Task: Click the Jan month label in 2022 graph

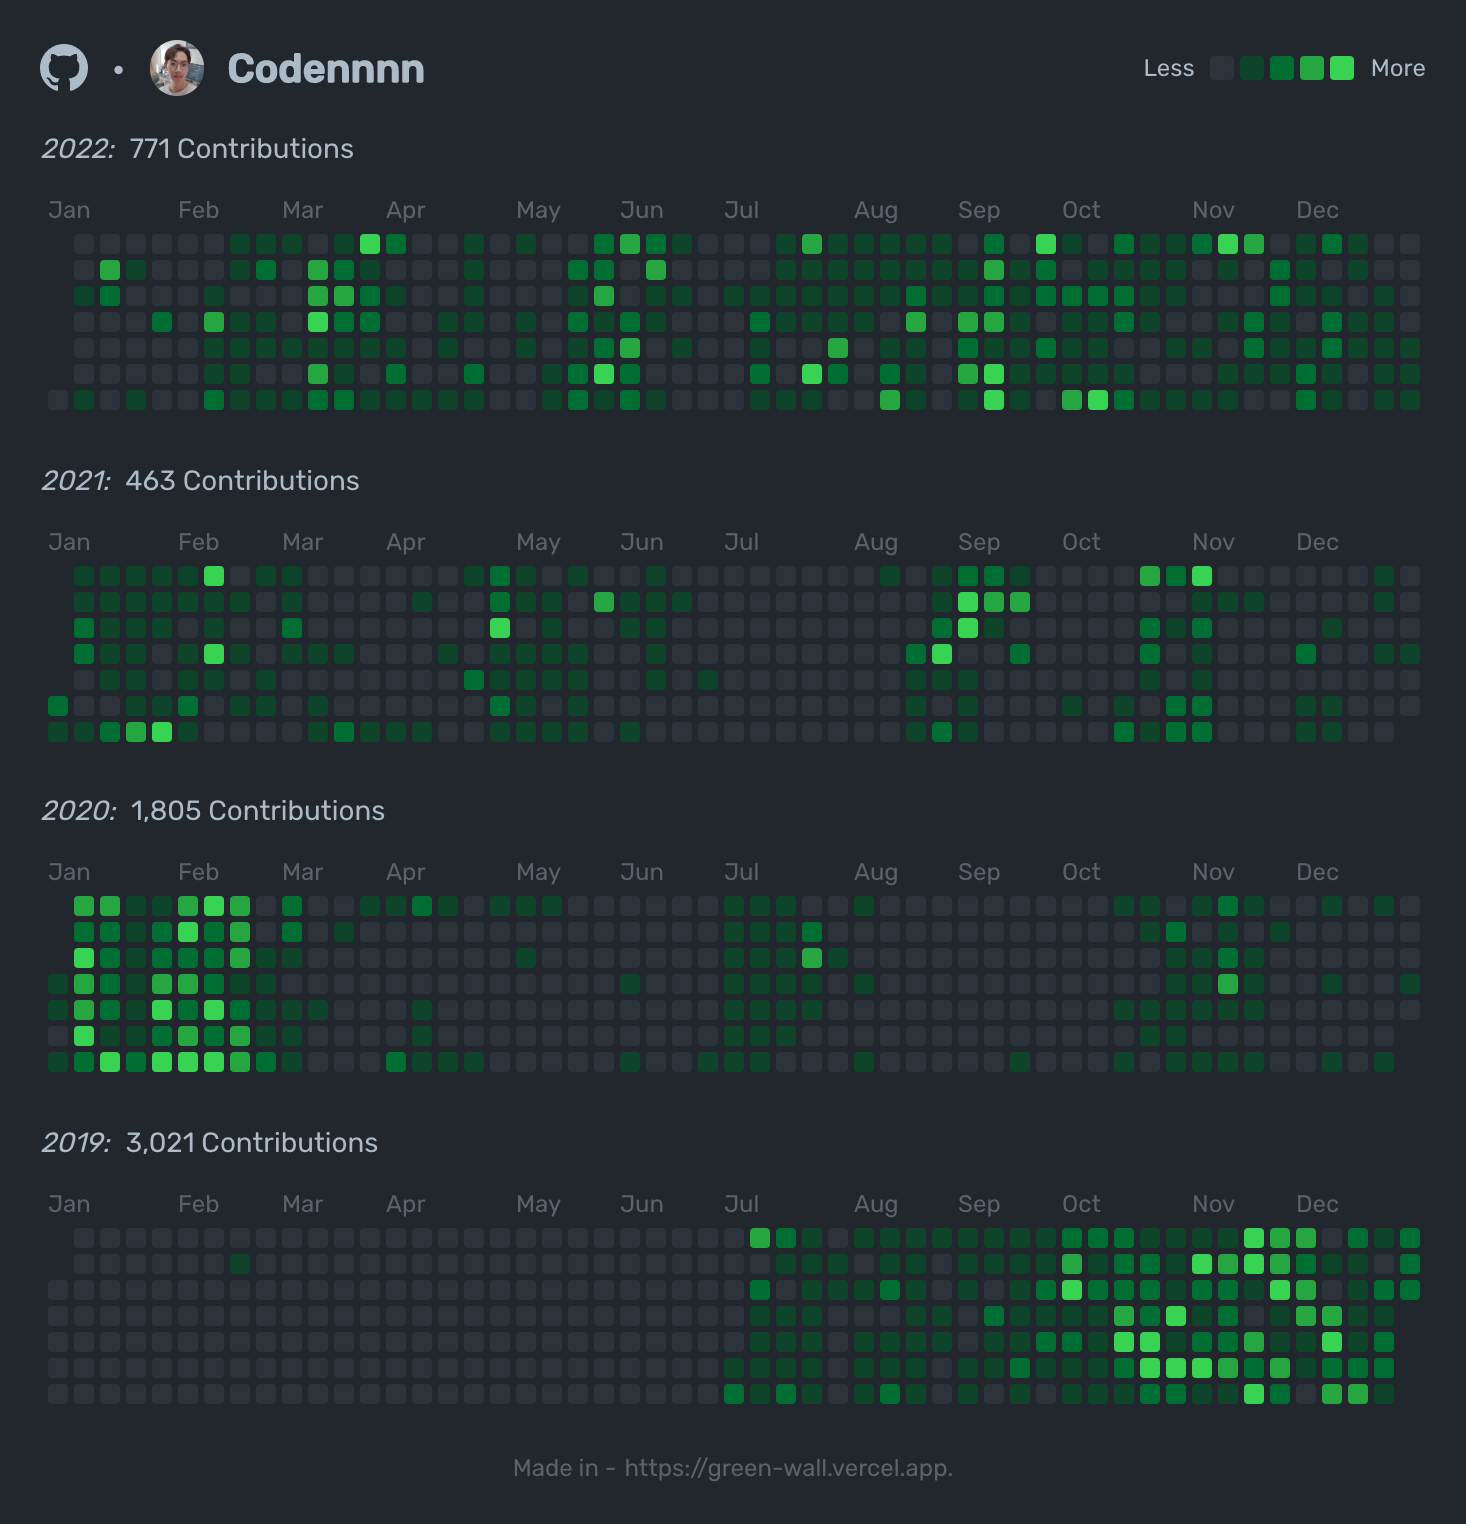Action: 69,210
